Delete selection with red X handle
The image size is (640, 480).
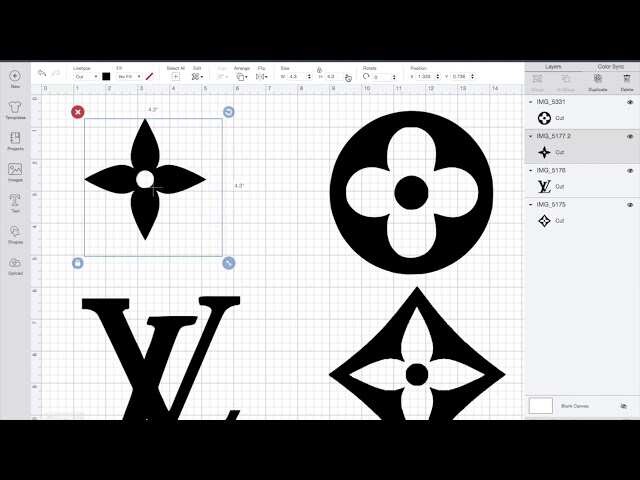78,112
